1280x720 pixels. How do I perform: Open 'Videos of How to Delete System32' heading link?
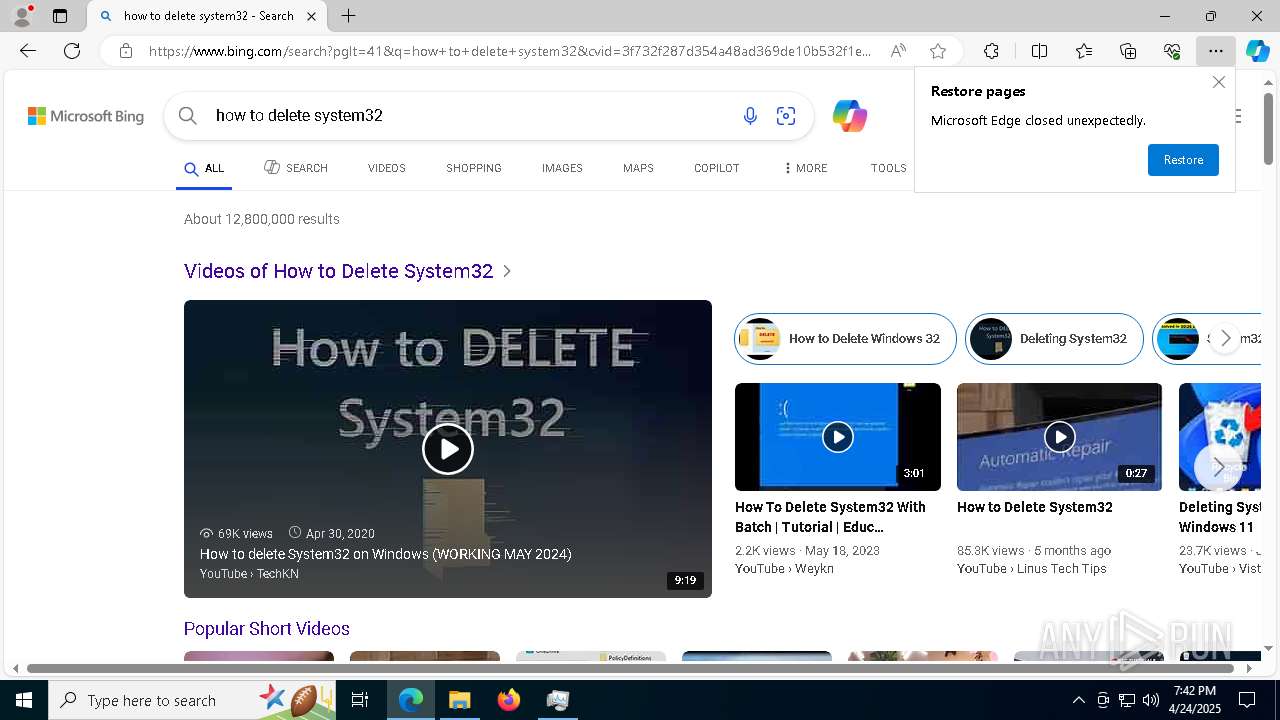(x=338, y=271)
